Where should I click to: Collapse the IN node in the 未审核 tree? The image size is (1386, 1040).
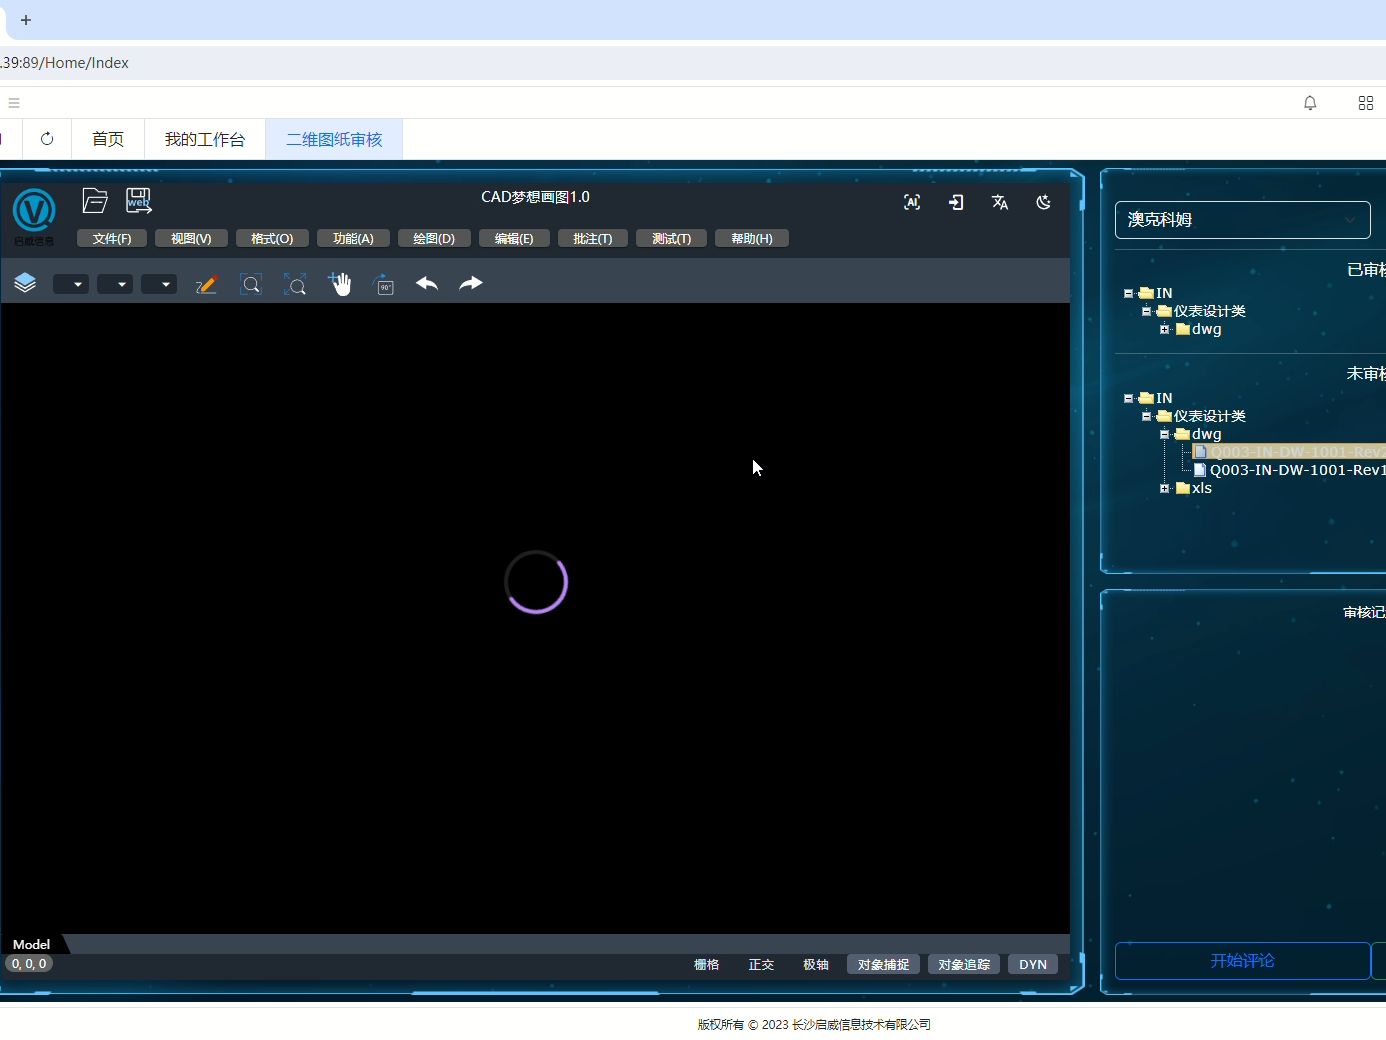1128,398
